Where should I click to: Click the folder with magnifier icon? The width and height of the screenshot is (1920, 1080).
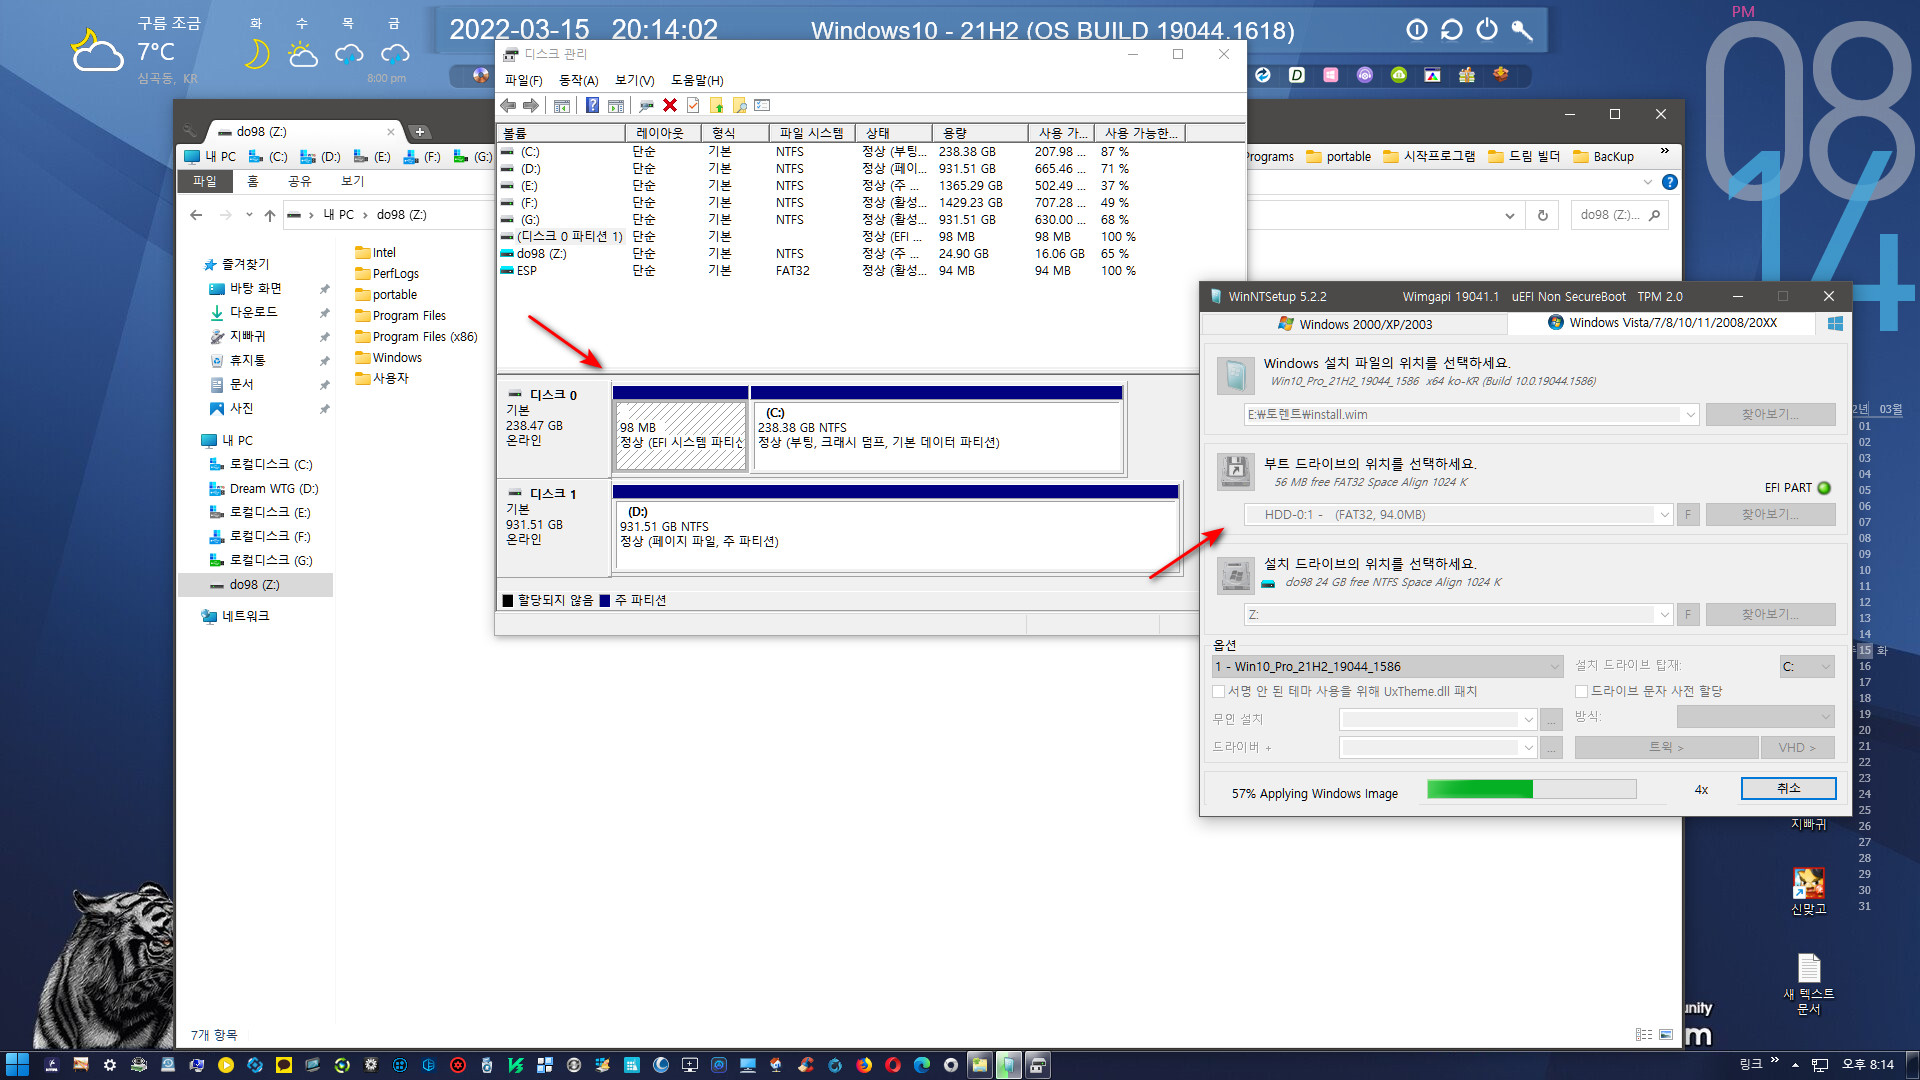740,105
